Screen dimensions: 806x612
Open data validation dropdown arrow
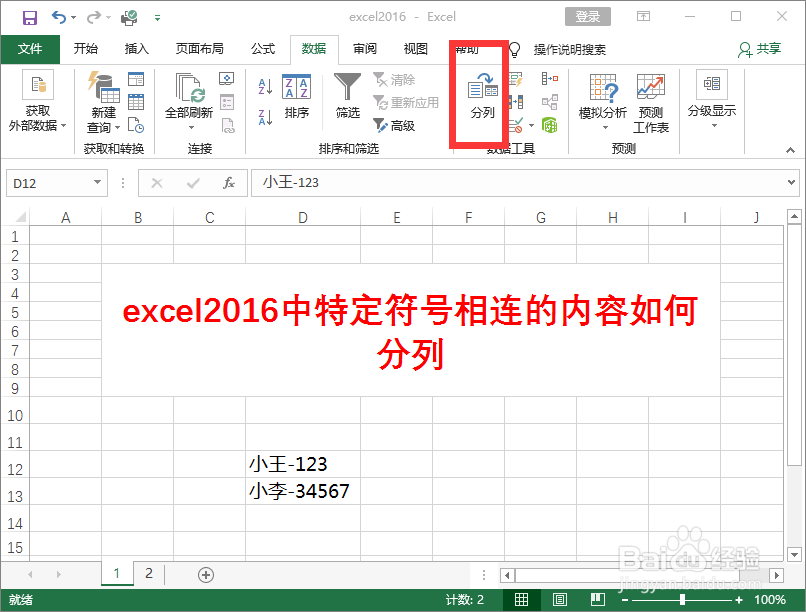click(x=531, y=125)
